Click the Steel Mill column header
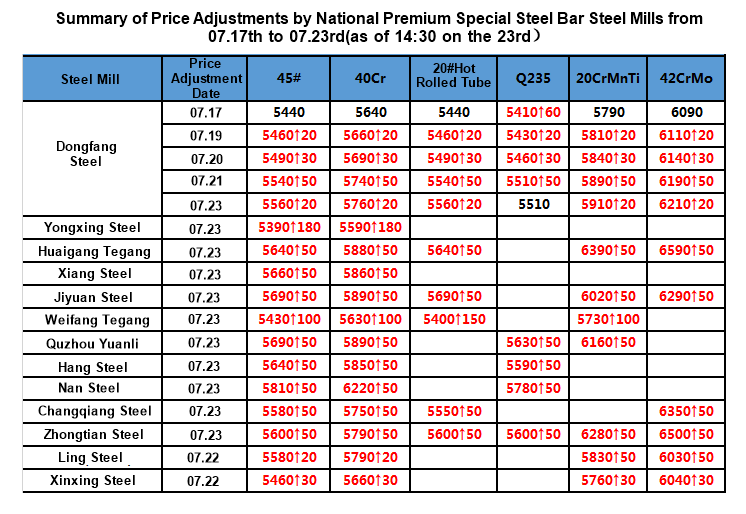746x514 pixels. click(92, 80)
